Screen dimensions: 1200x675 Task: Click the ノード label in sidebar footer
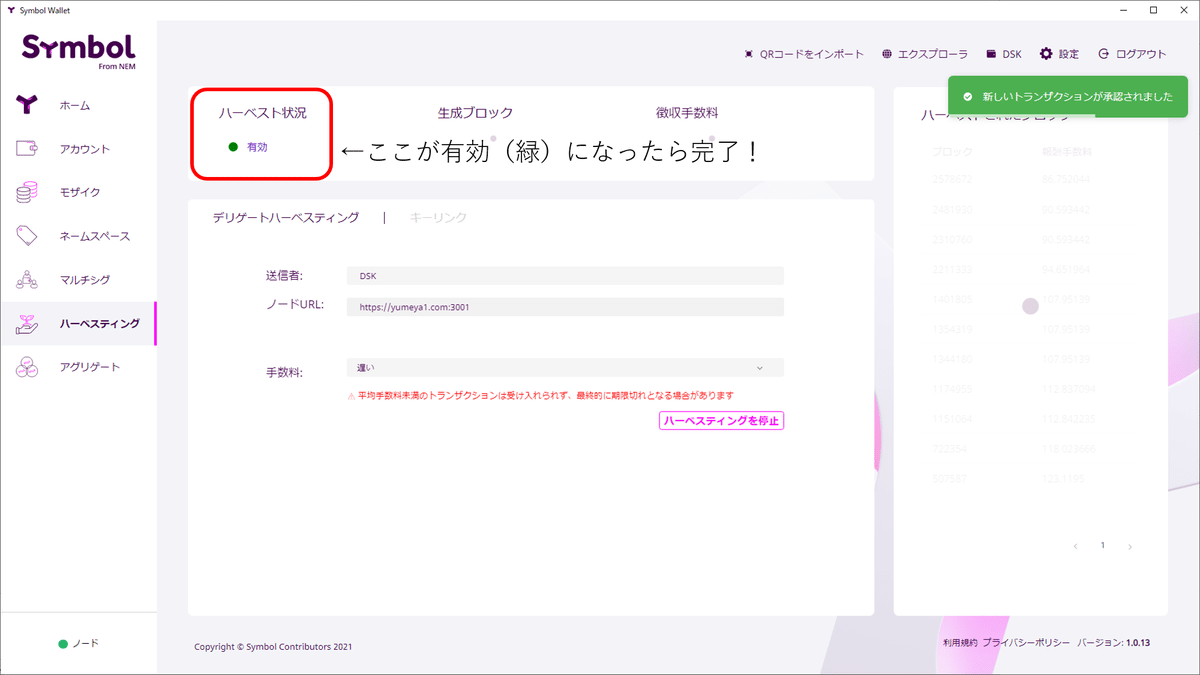pos(86,643)
